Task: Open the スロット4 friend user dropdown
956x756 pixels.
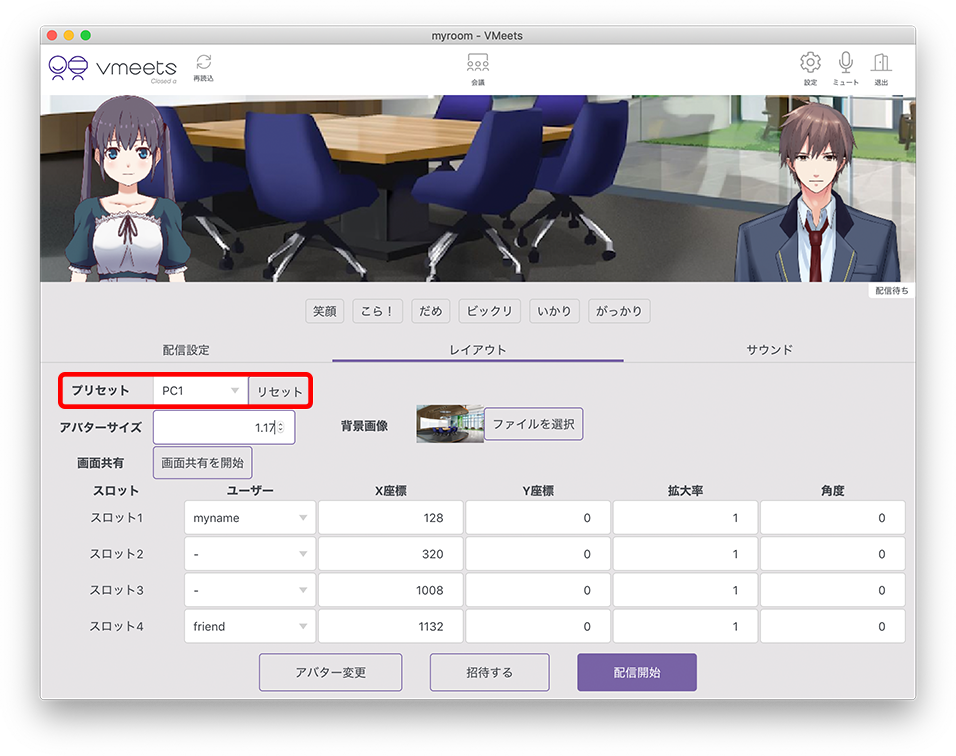Action: (x=249, y=626)
